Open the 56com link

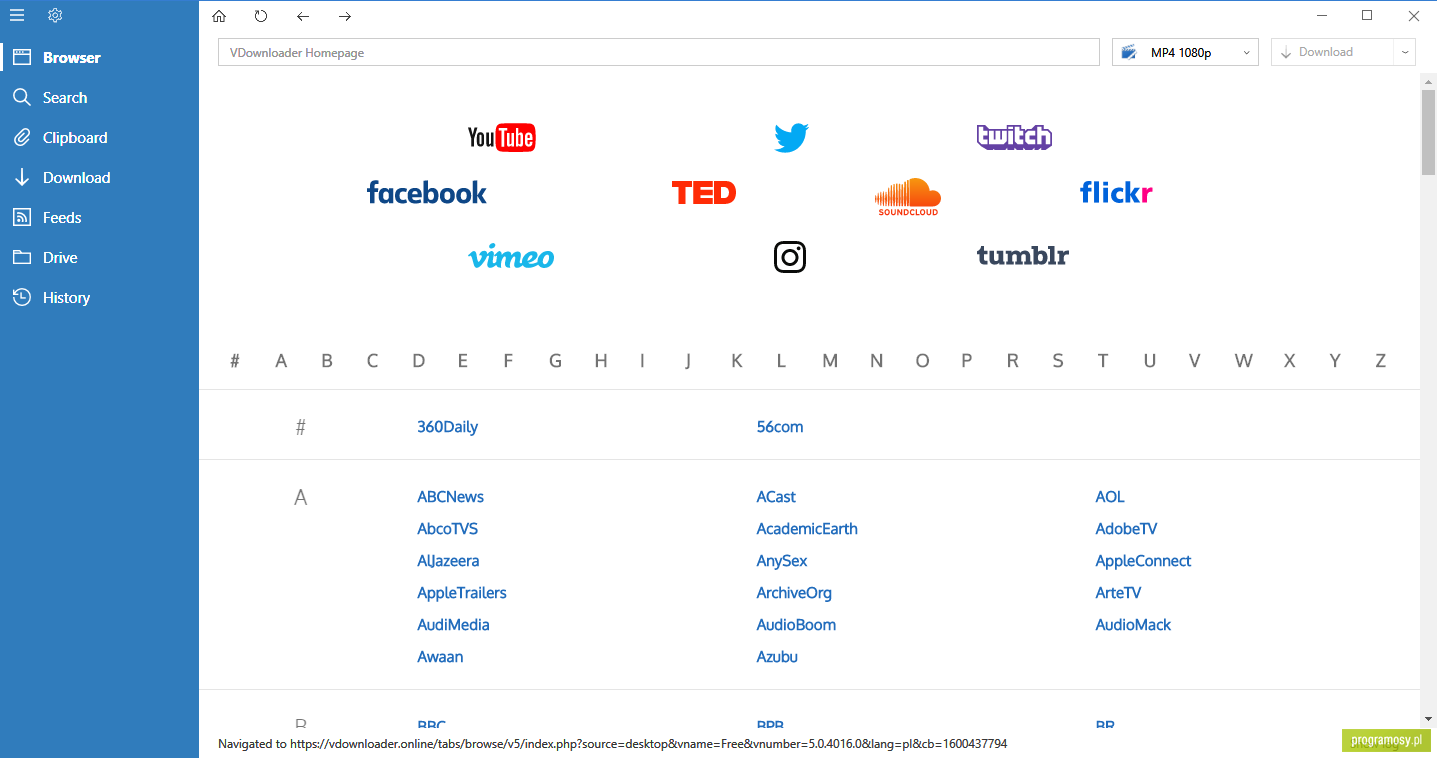click(x=780, y=427)
